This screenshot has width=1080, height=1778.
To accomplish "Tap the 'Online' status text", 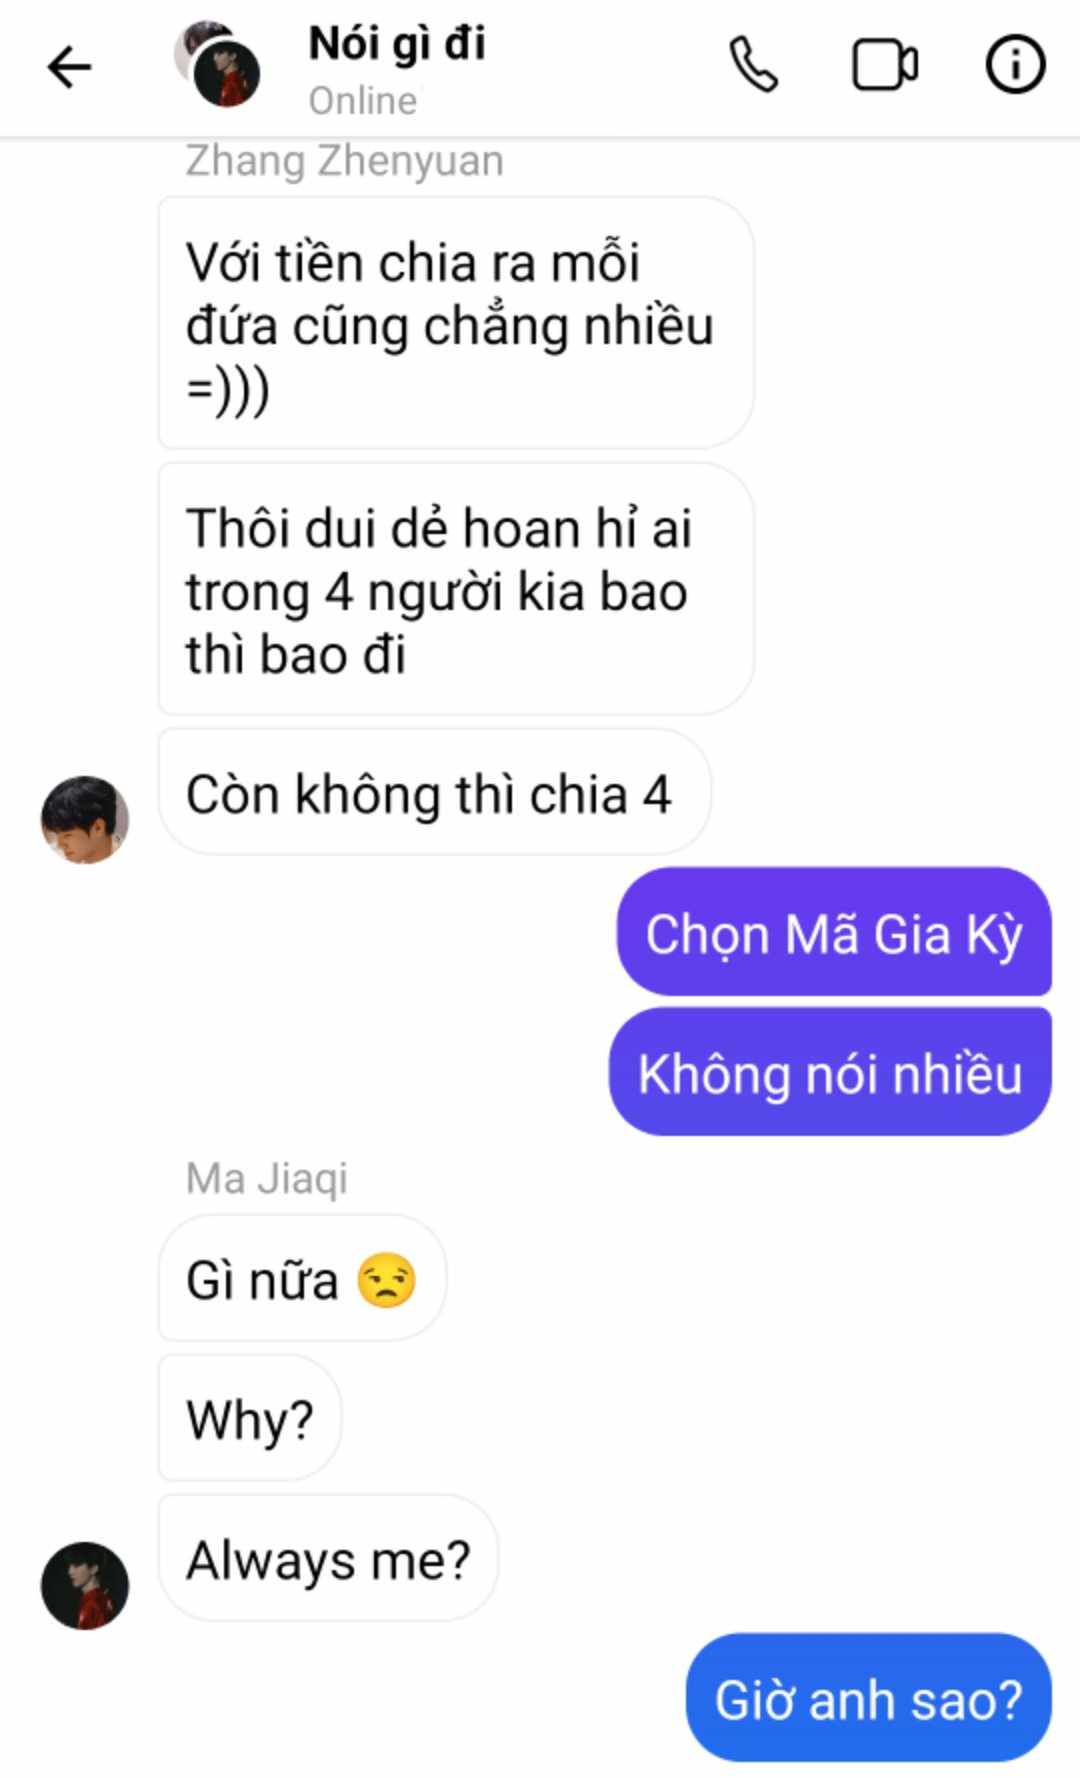I will (x=363, y=101).
